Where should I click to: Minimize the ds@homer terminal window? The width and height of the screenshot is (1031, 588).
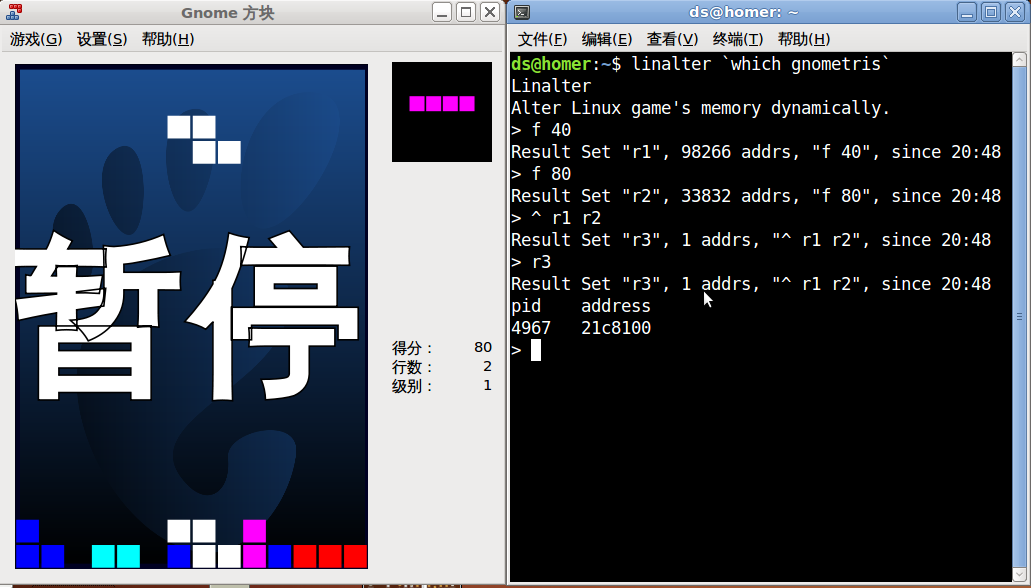pos(967,12)
